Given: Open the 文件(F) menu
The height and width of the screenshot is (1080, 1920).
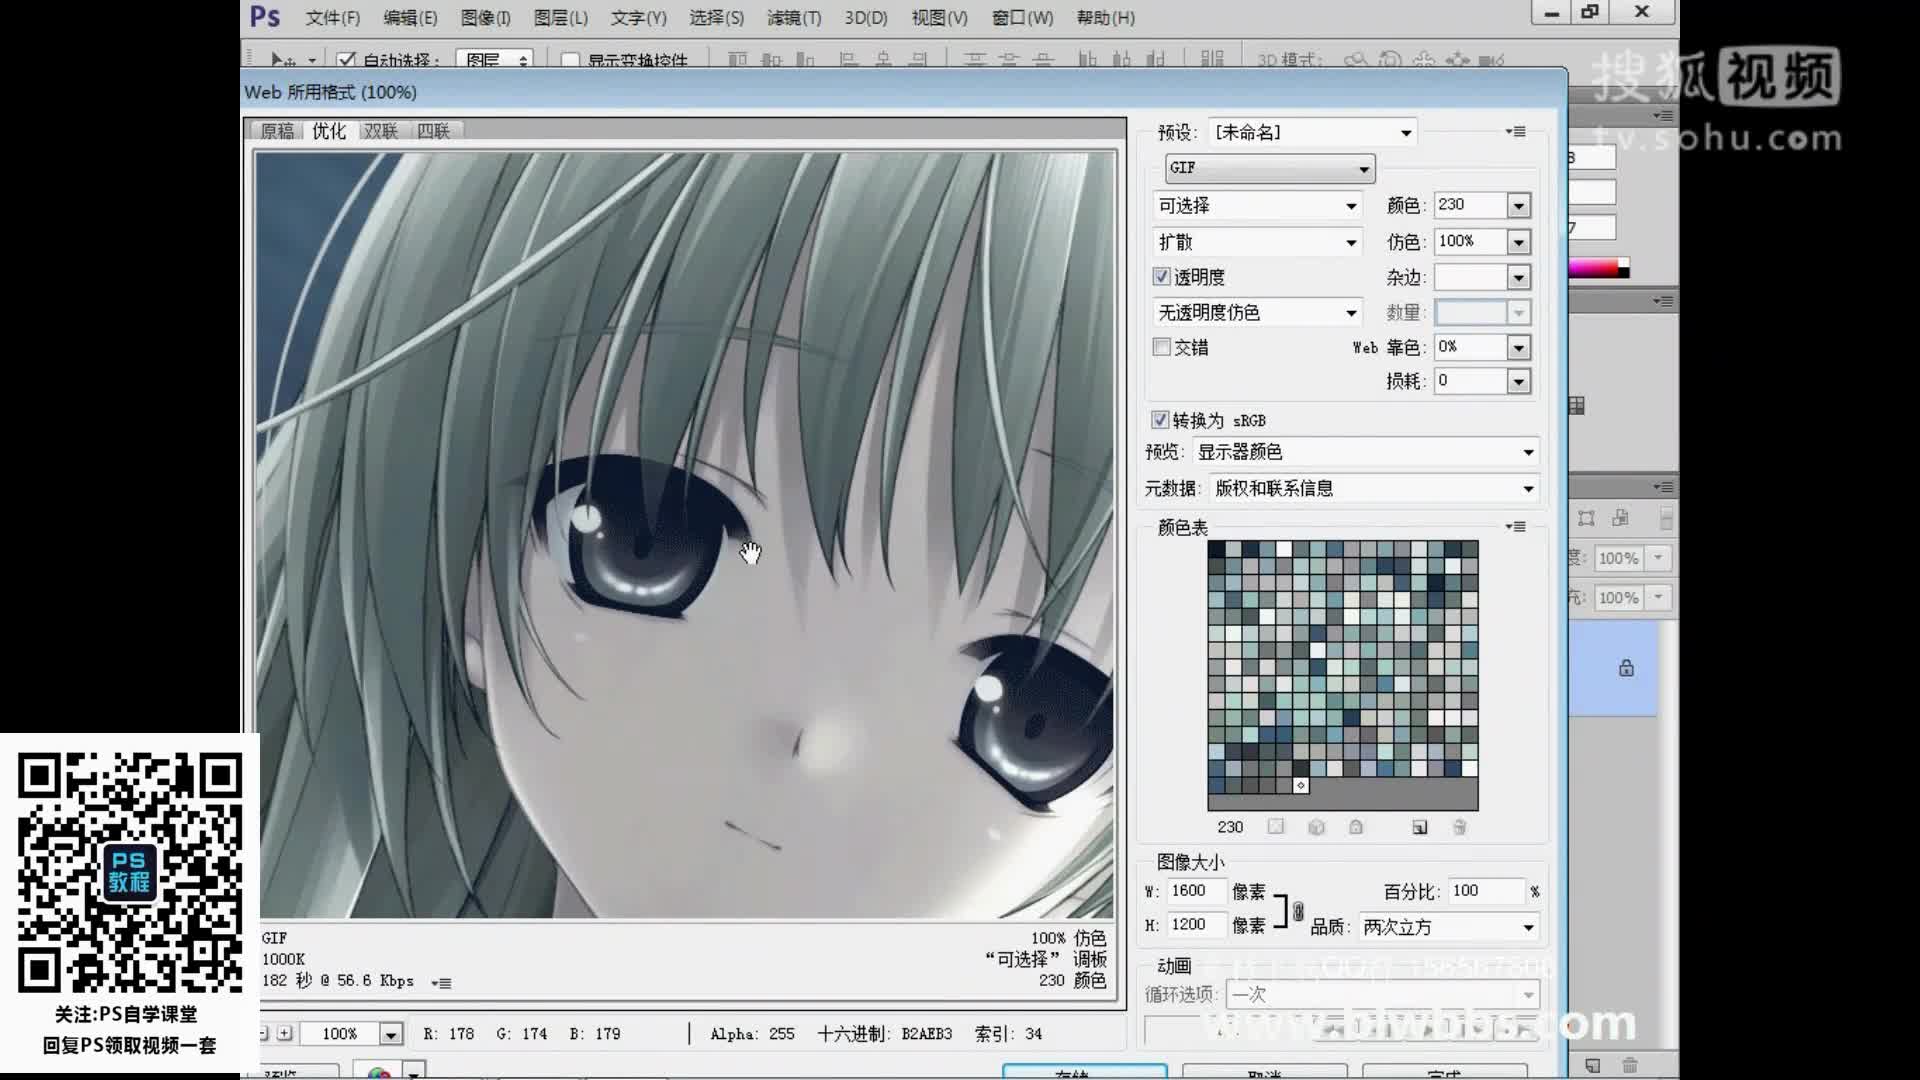Looking at the screenshot, I should coord(333,17).
